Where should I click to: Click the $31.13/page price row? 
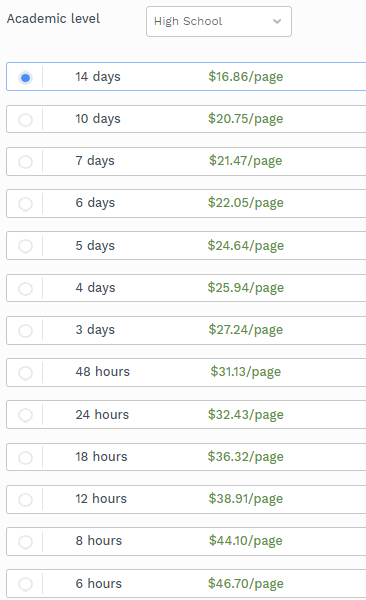[x=186, y=373]
